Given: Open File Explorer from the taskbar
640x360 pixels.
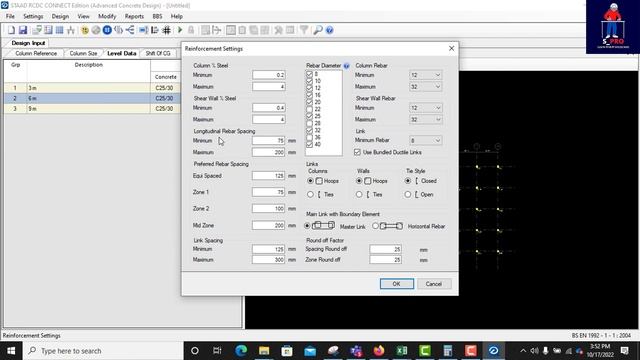Looking at the screenshot, I should [x=264, y=351].
